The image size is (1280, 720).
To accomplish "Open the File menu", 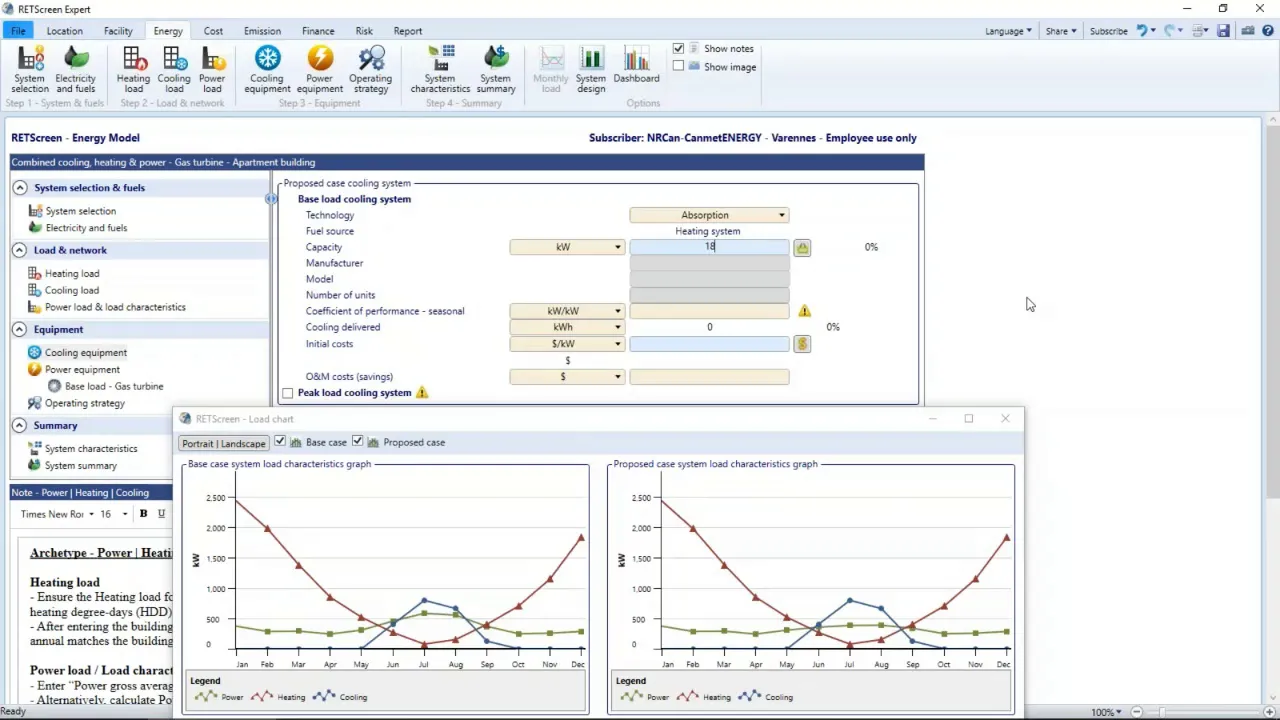I will (x=18, y=31).
